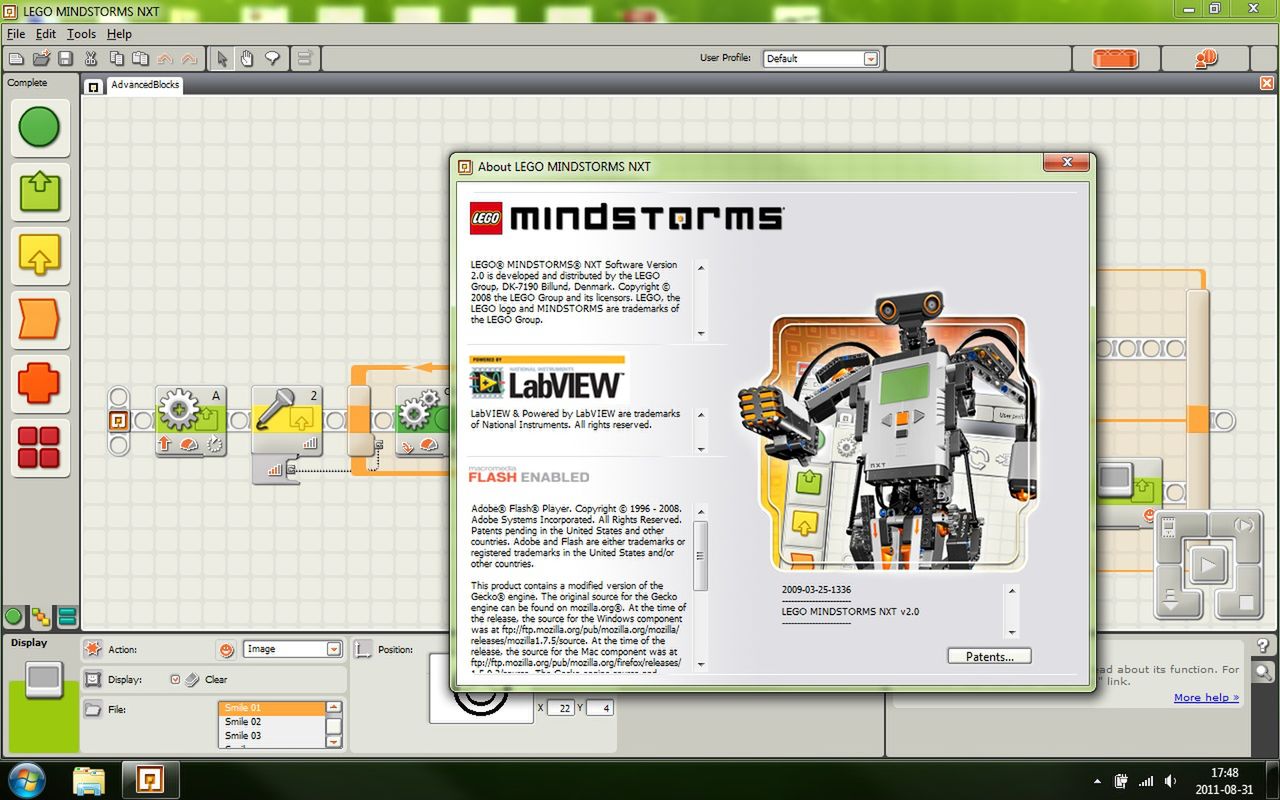The width and height of the screenshot is (1280, 800).
Task: Switch to the Common palette tab
Action: pyautogui.click(x=14, y=617)
